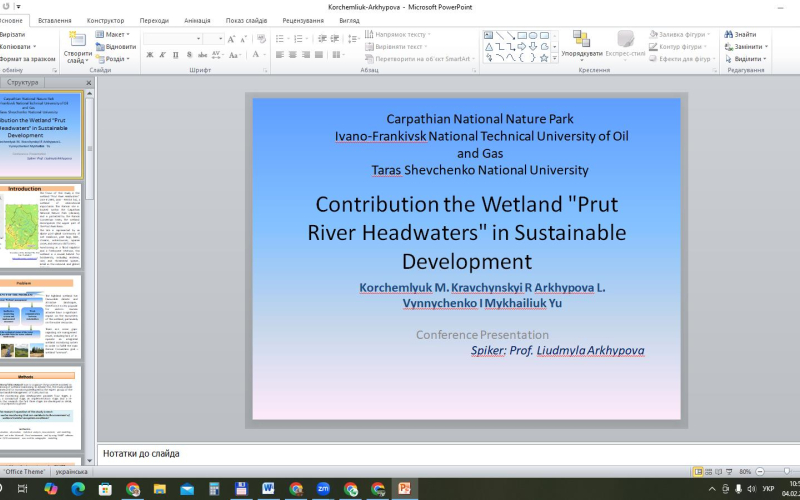Select the text box shape in gallery

coord(488,36)
